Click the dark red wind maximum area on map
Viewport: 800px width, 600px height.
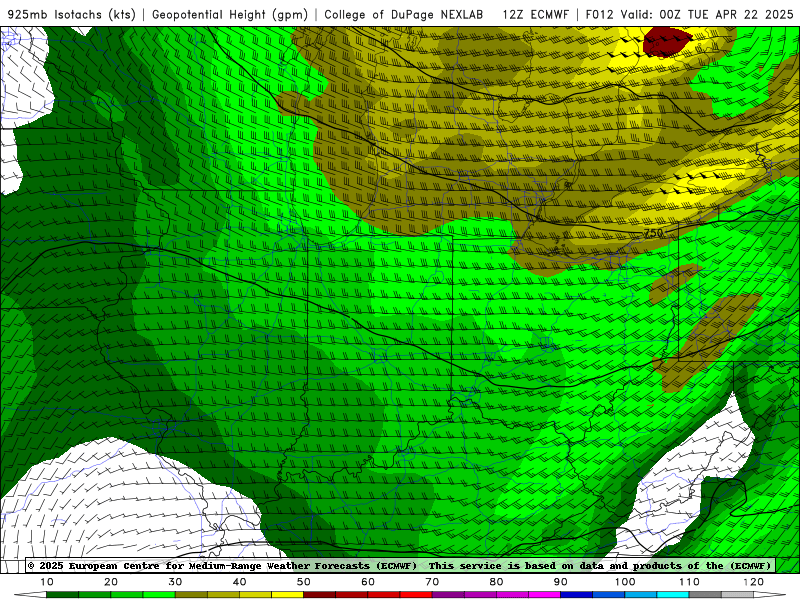point(666,41)
